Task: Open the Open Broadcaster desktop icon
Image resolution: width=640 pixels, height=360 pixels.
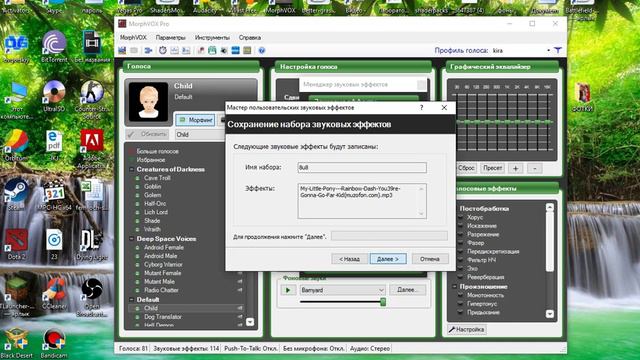Action: (x=92, y=297)
